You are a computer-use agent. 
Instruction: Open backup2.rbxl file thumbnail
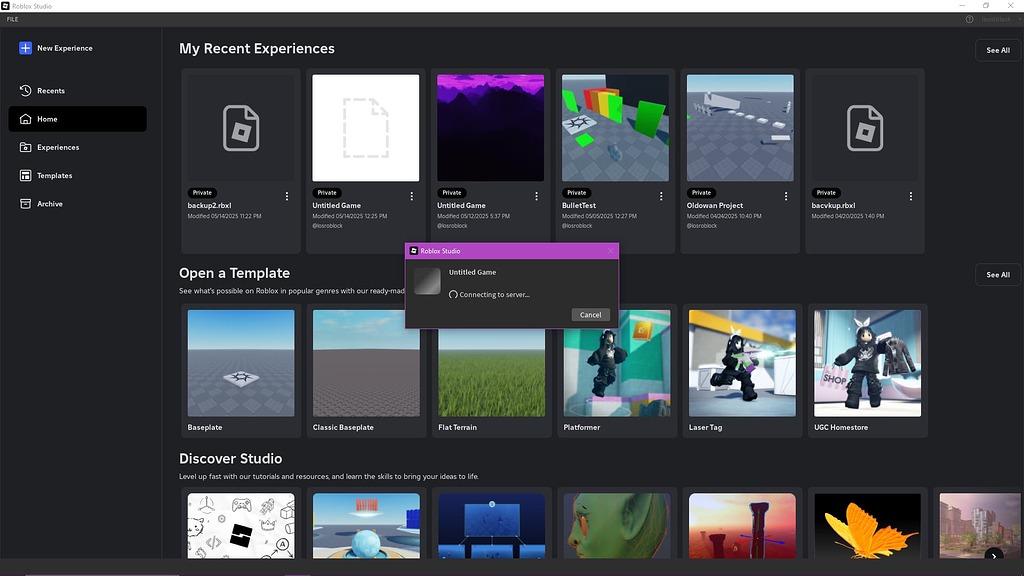point(241,128)
